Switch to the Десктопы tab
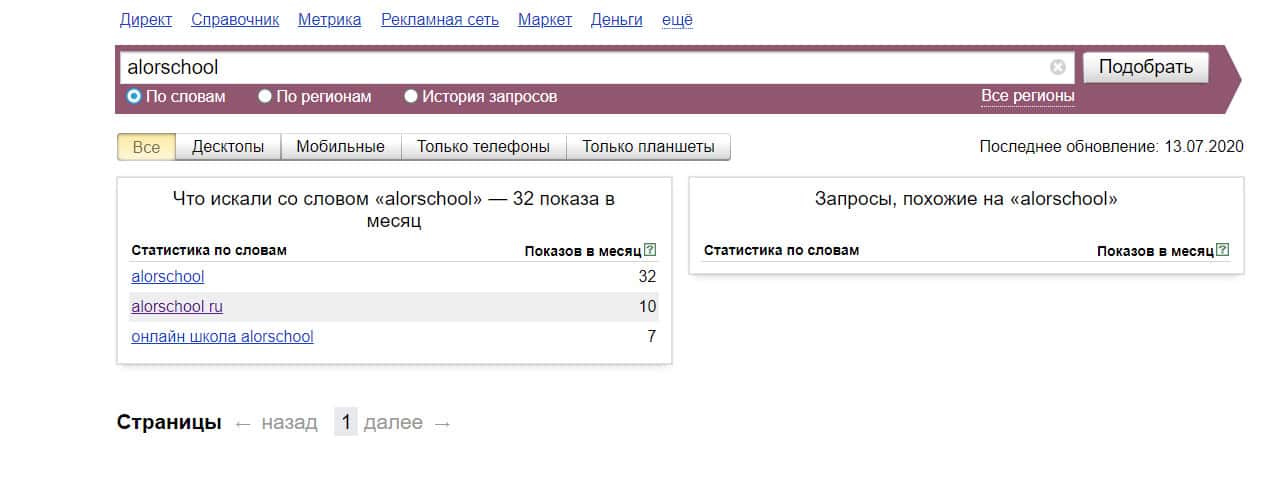The image size is (1271, 496). 228,146
